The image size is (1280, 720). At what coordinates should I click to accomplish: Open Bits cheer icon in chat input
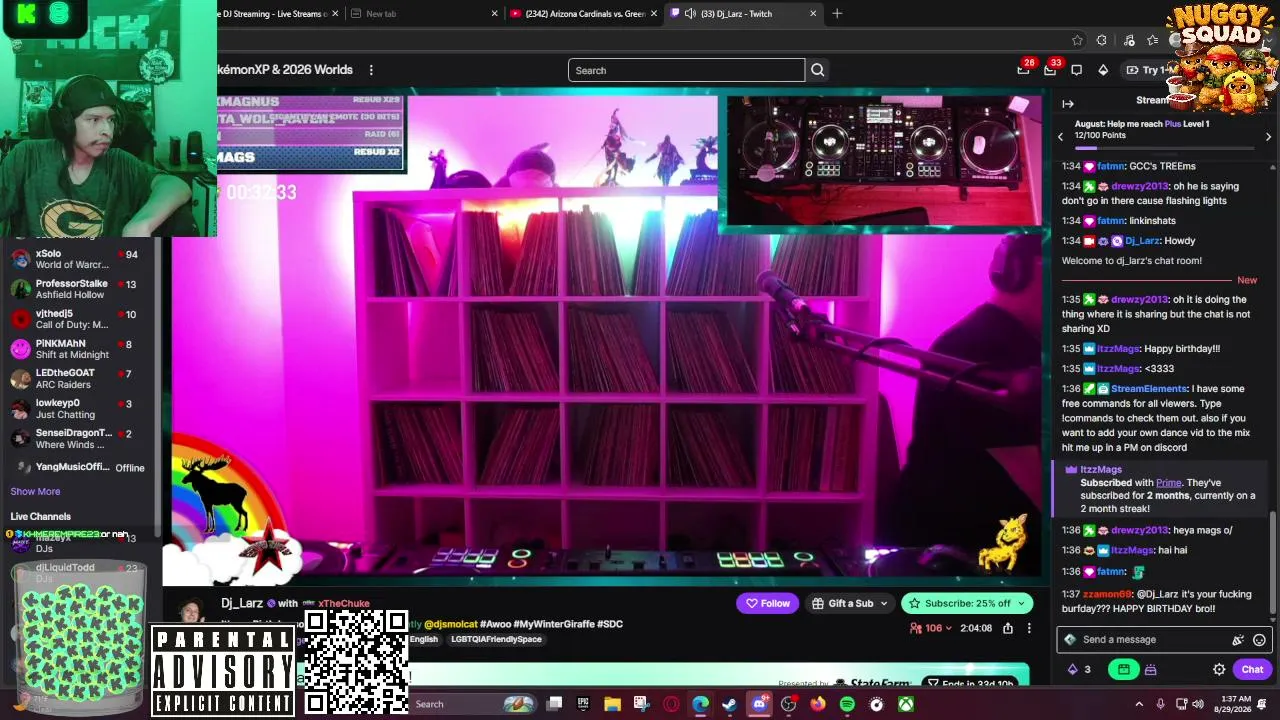click(x=1238, y=640)
